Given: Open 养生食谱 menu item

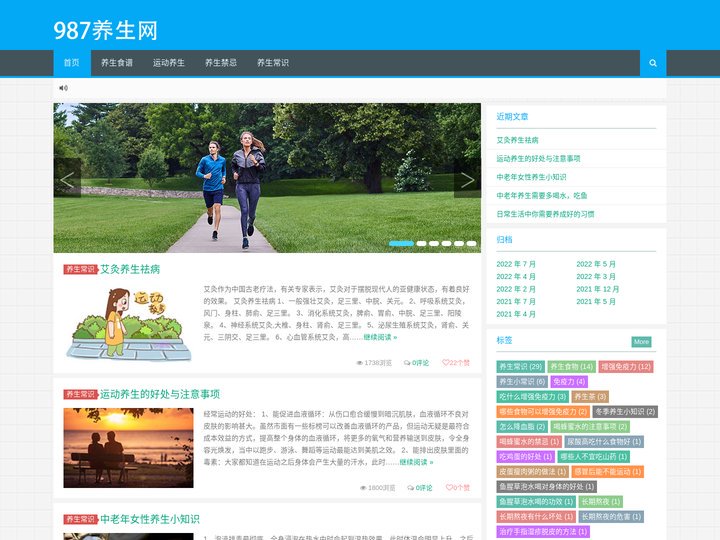Looking at the screenshot, I should click(117, 63).
